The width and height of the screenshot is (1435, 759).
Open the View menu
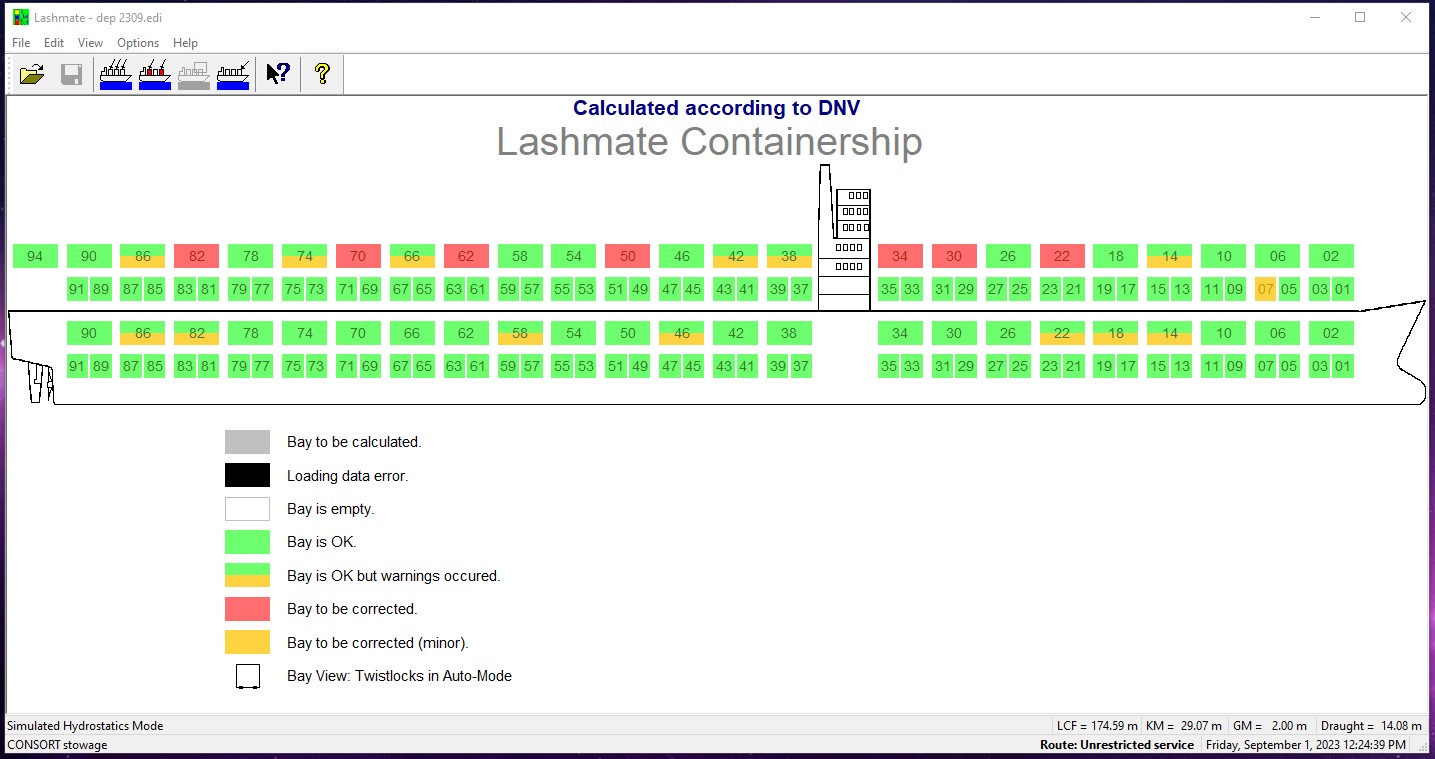tap(90, 43)
